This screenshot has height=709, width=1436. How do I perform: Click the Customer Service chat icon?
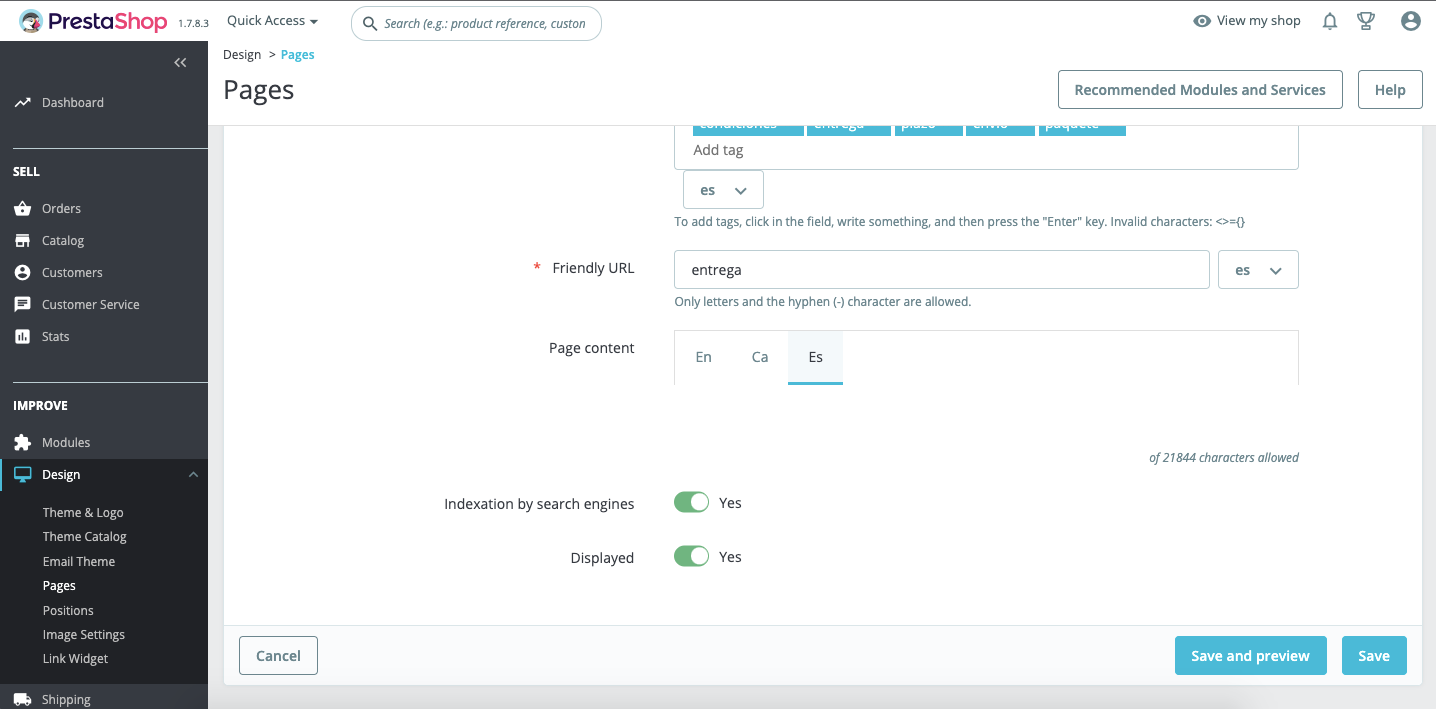click(x=22, y=304)
